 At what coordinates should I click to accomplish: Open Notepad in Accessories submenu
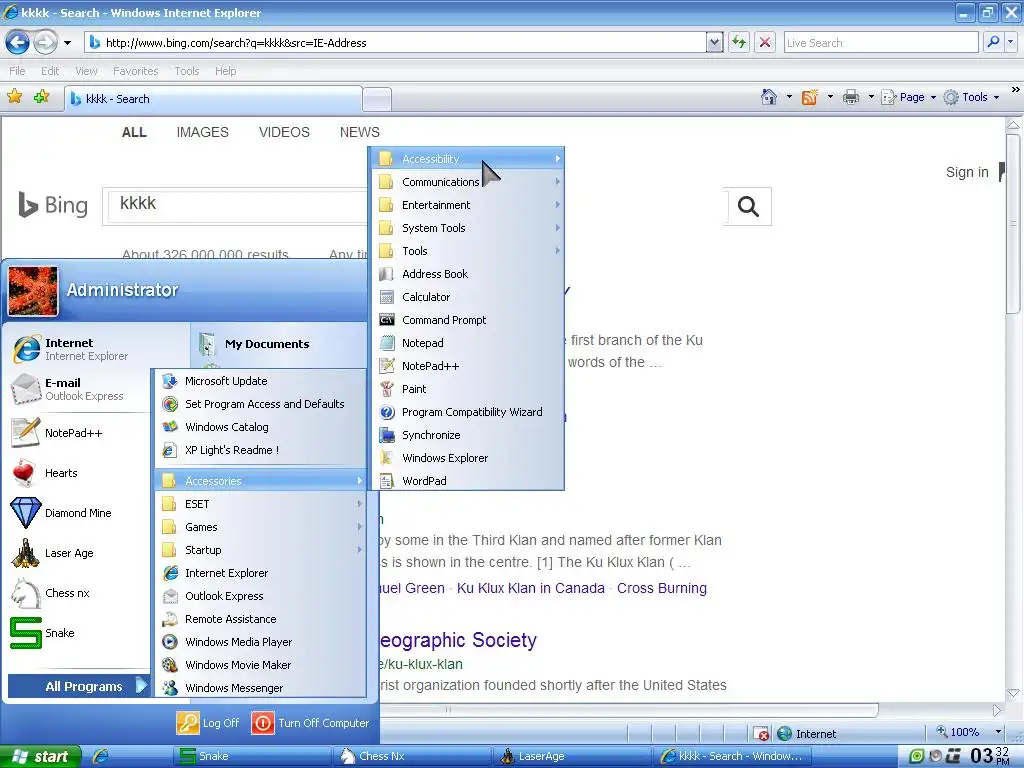(x=467, y=343)
